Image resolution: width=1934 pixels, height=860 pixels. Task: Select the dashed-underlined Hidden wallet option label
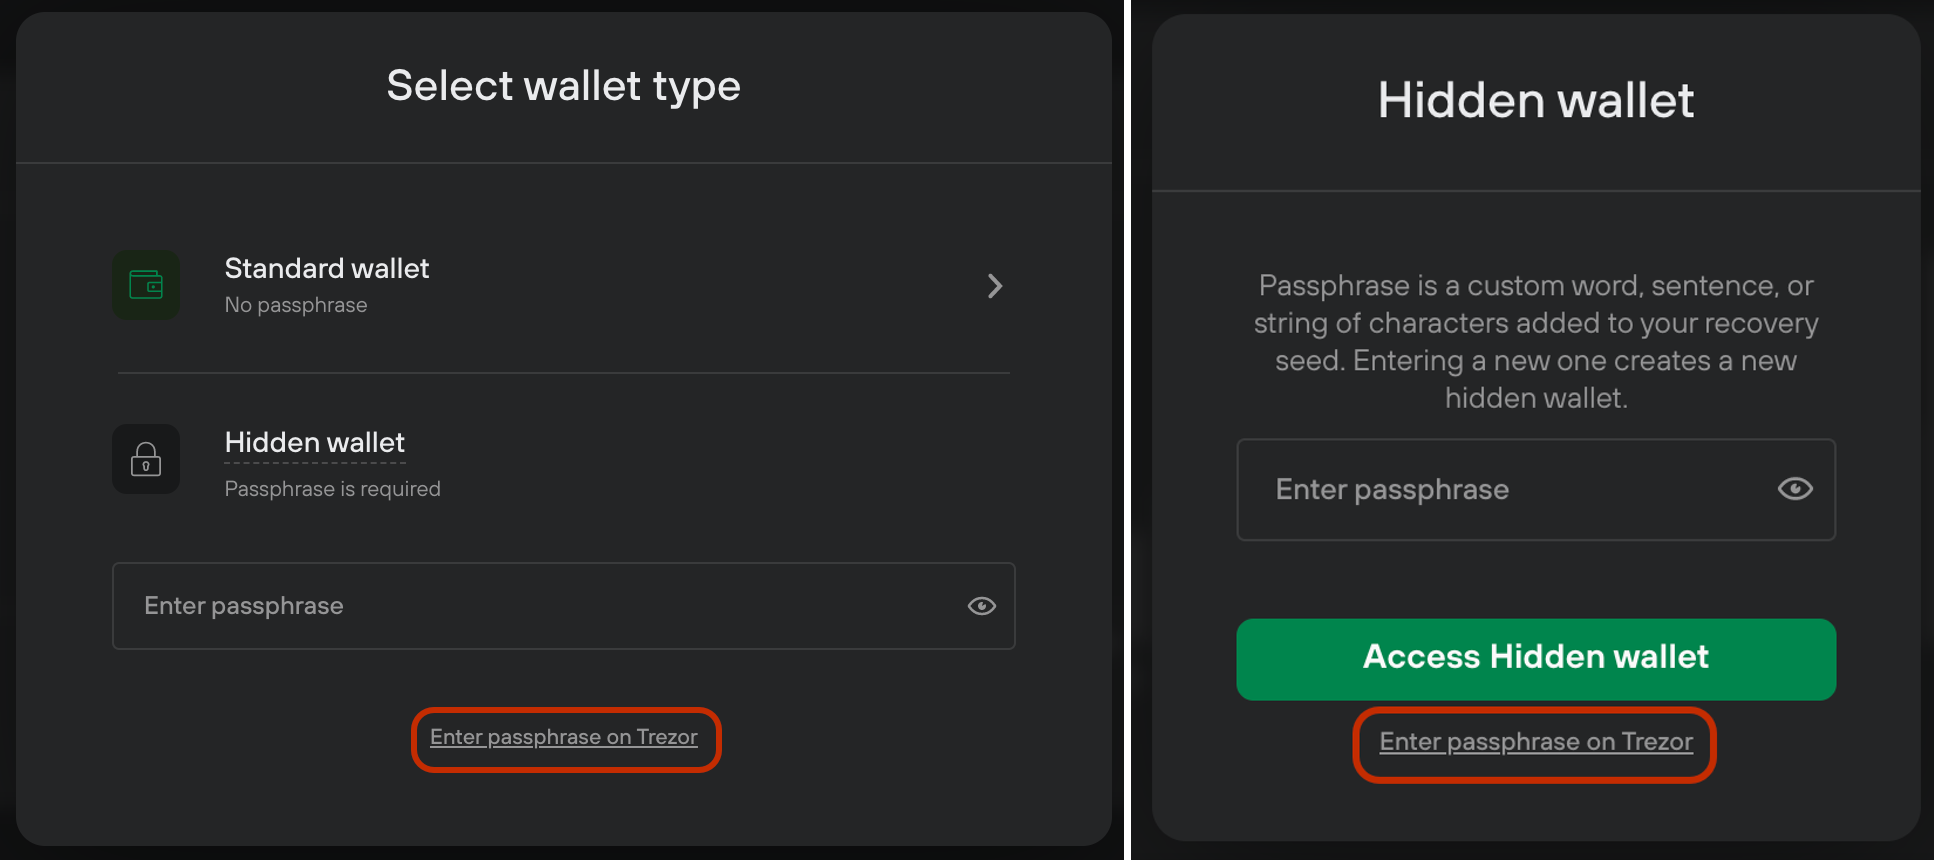pos(315,443)
